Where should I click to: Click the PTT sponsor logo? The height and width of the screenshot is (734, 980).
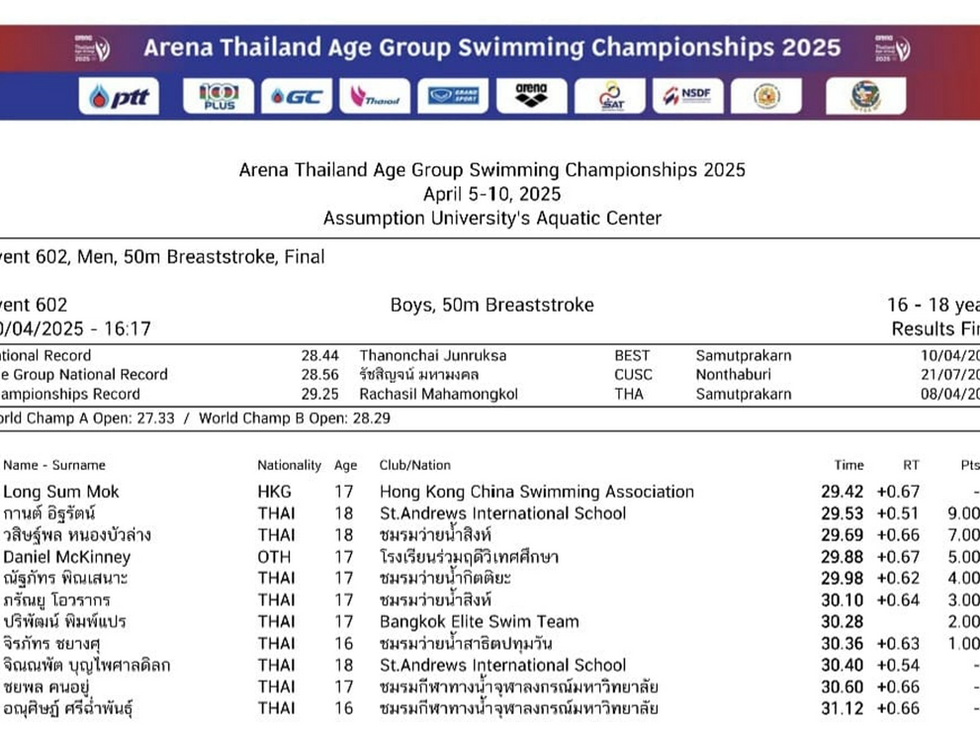point(118,96)
